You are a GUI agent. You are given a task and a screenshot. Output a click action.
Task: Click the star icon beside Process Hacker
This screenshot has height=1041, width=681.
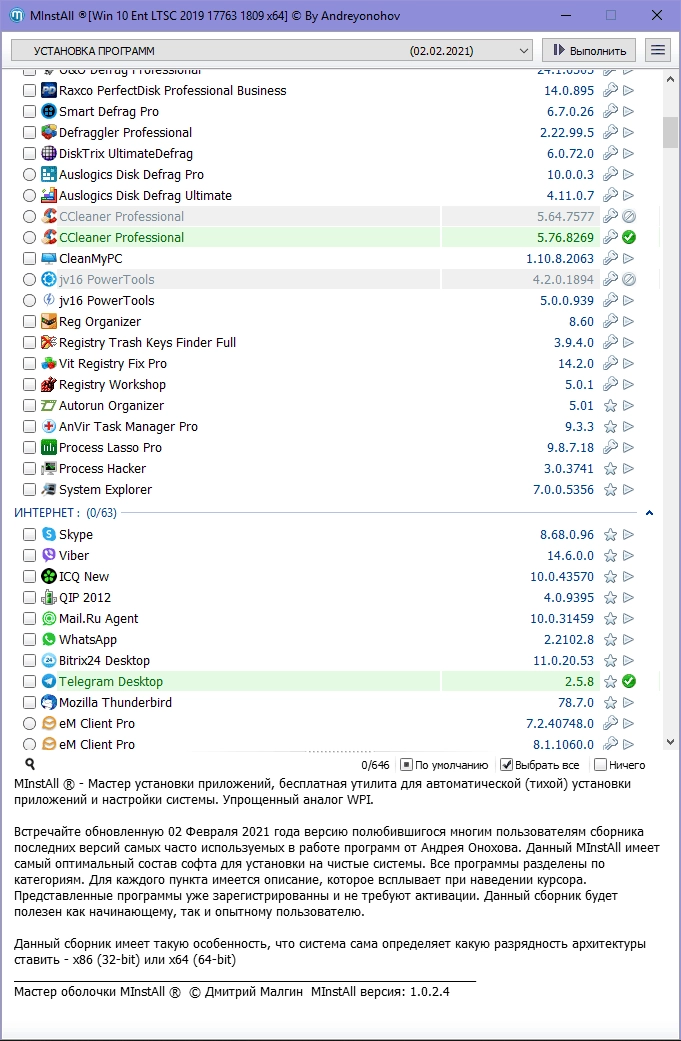tap(610, 469)
